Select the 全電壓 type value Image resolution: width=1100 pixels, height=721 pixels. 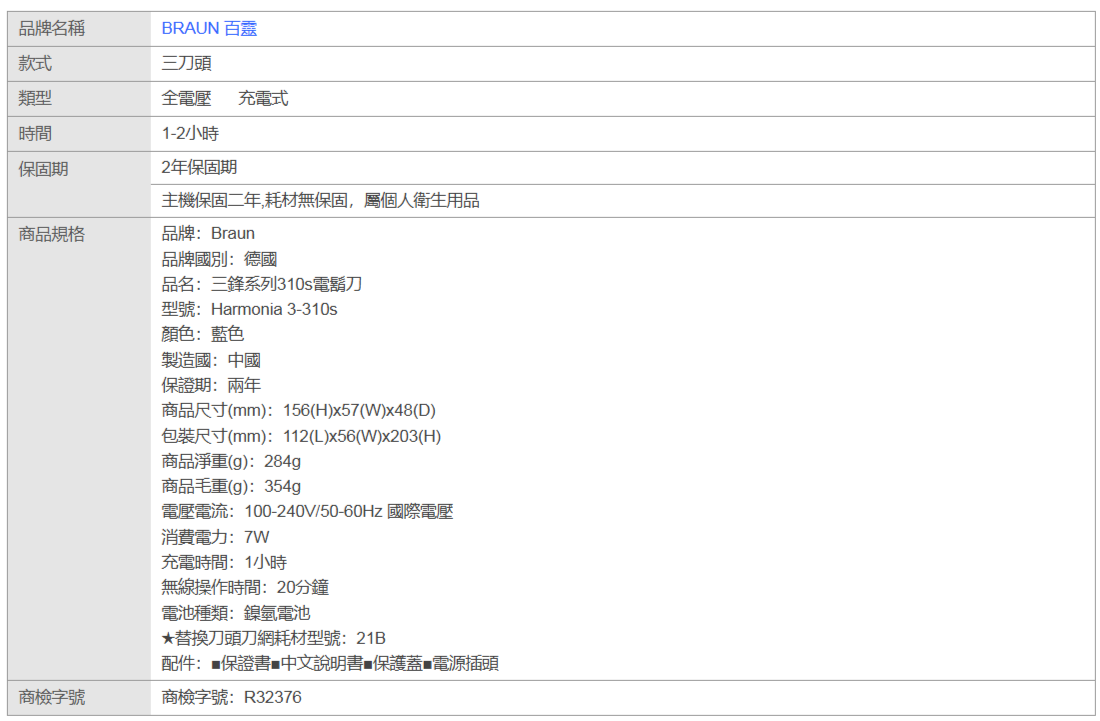click(187, 99)
